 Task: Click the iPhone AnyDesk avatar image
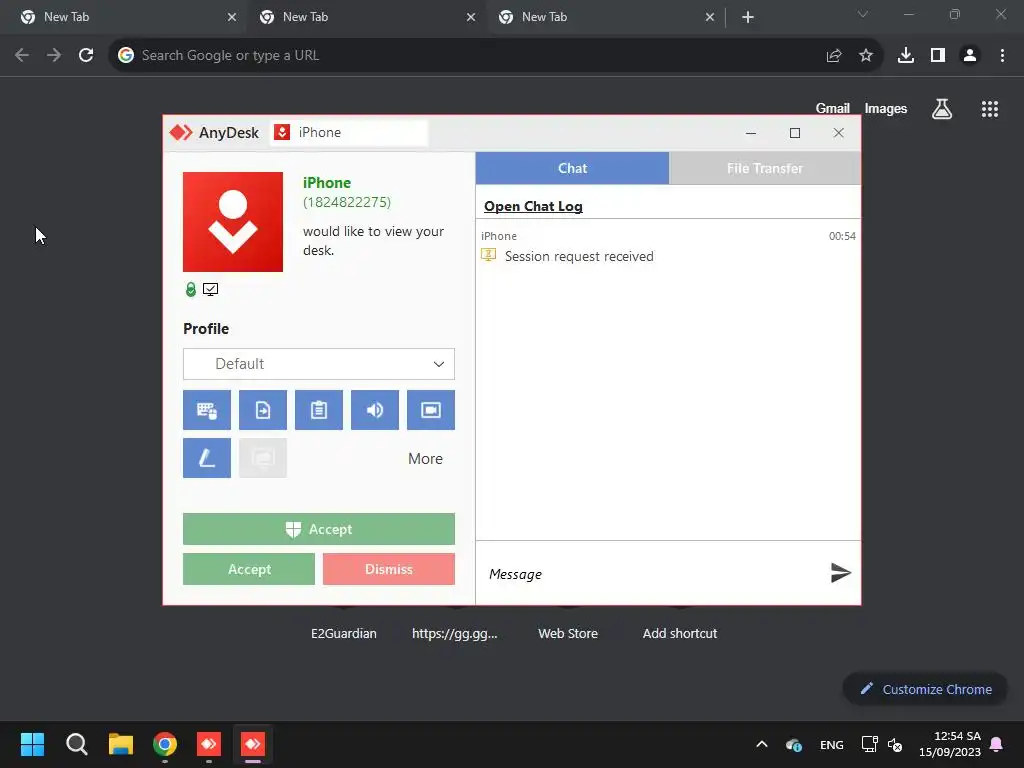point(232,221)
